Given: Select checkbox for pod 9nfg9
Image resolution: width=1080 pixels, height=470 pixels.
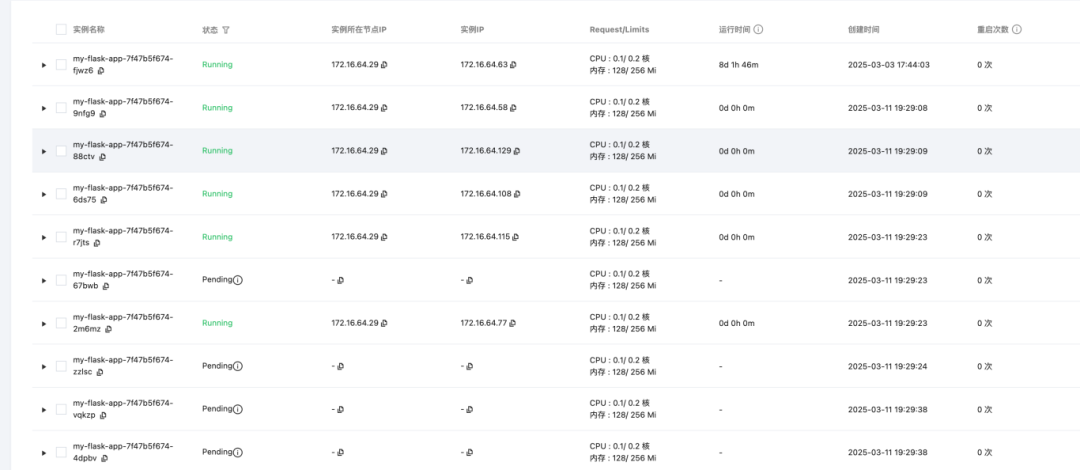Looking at the screenshot, I should [61, 108].
